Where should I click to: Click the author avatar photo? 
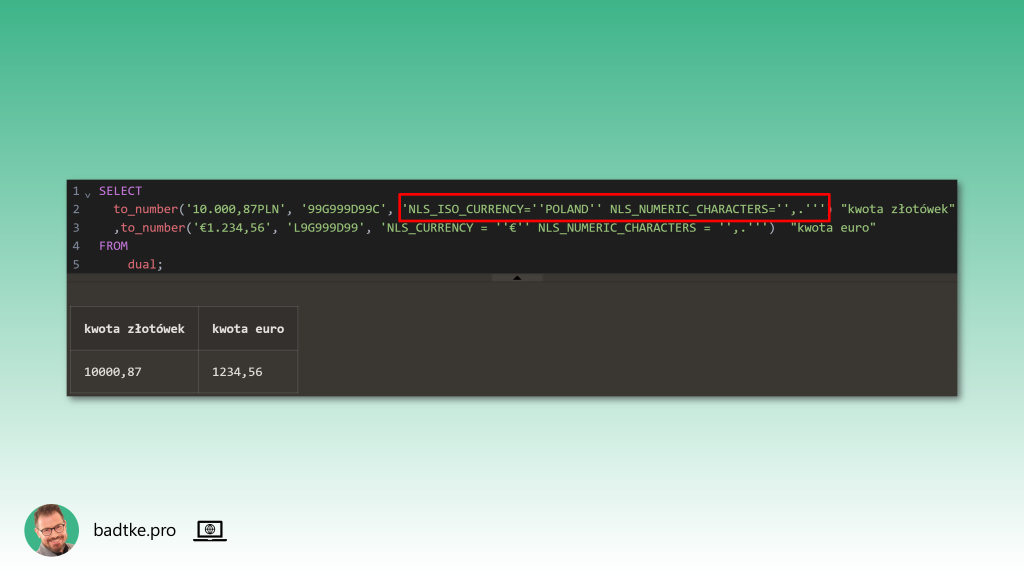(x=51, y=530)
